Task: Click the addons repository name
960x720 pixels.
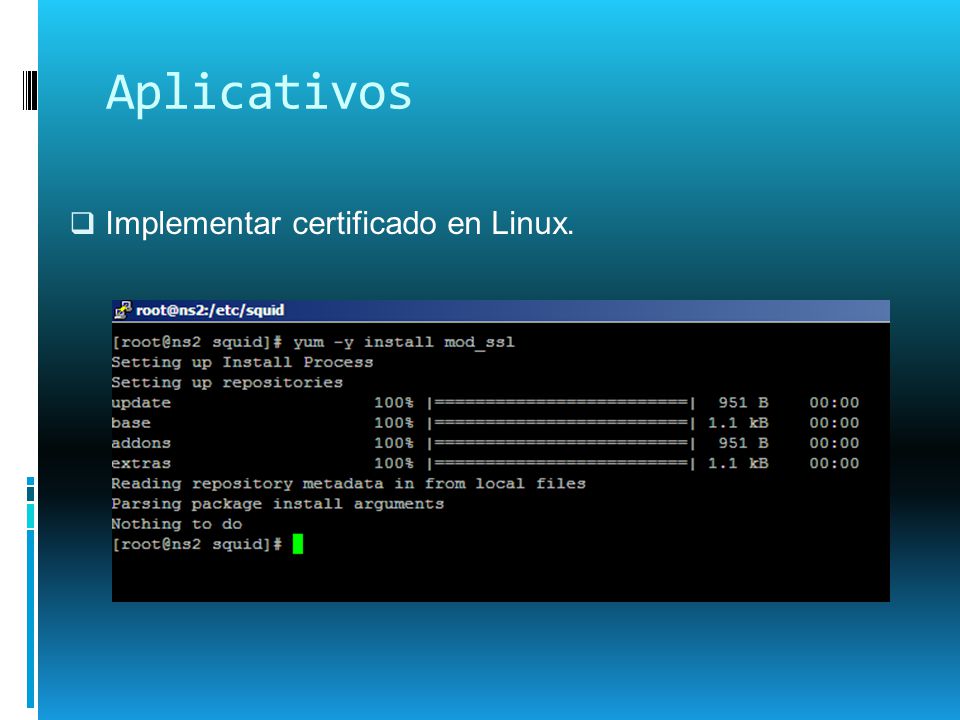Action: click(141, 443)
